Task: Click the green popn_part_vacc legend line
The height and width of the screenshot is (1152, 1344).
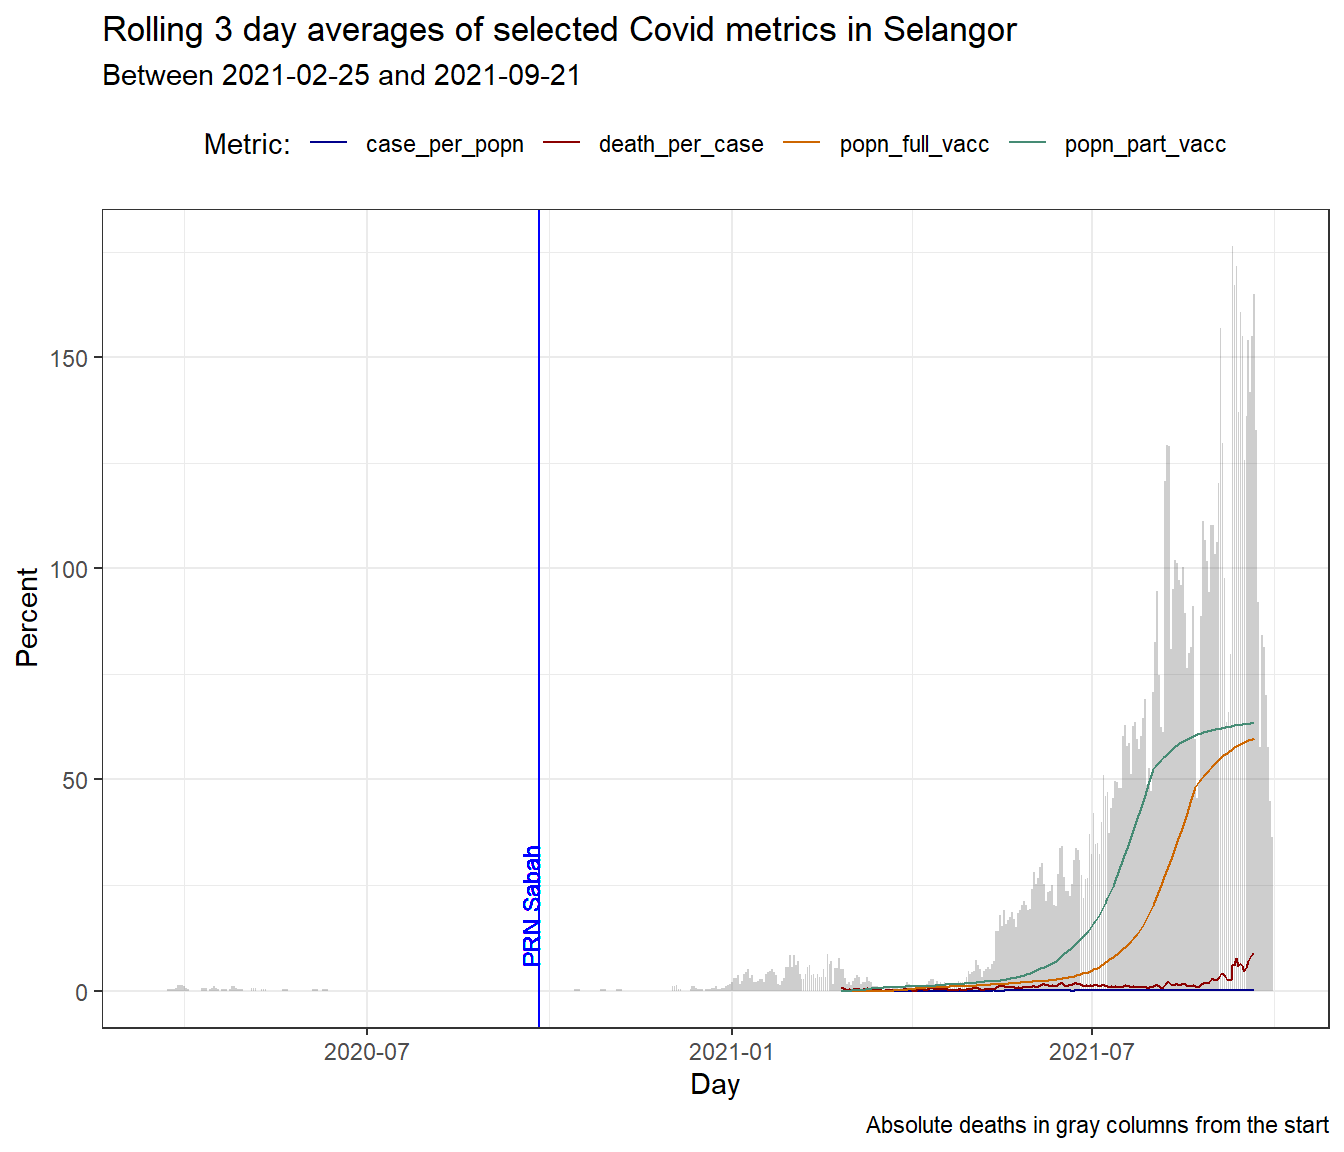Action: pyautogui.click(x=1028, y=143)
